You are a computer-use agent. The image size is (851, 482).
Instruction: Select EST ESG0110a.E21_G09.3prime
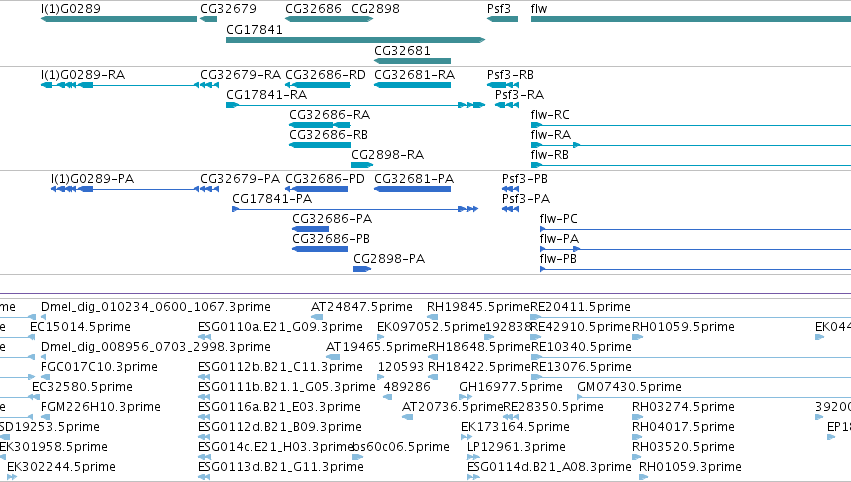[x=204, y=337]
